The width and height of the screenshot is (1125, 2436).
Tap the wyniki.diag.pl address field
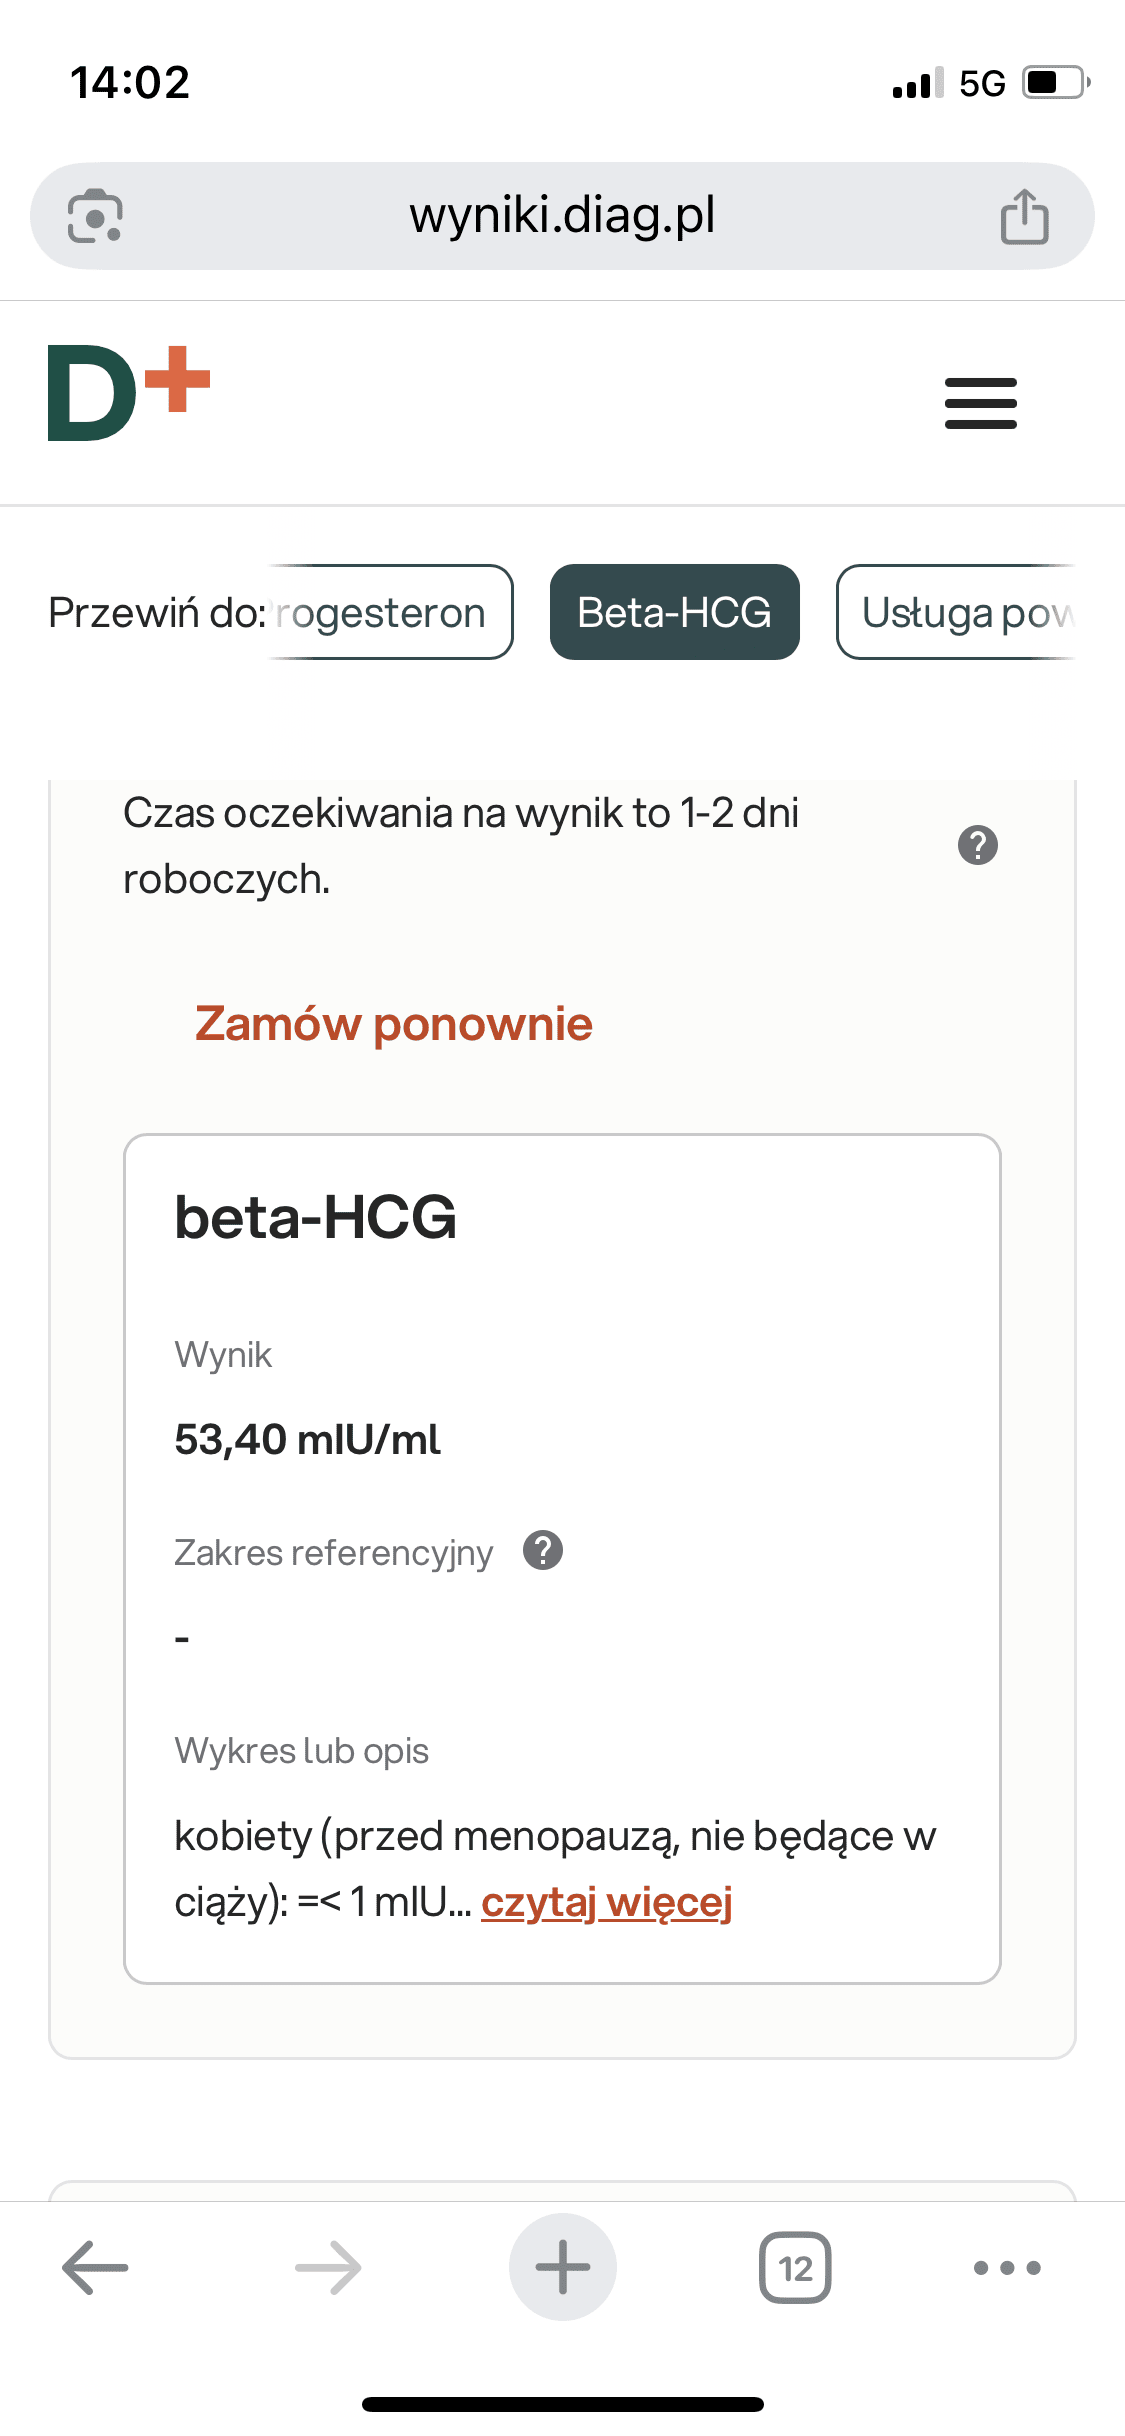tap(562, 216)
